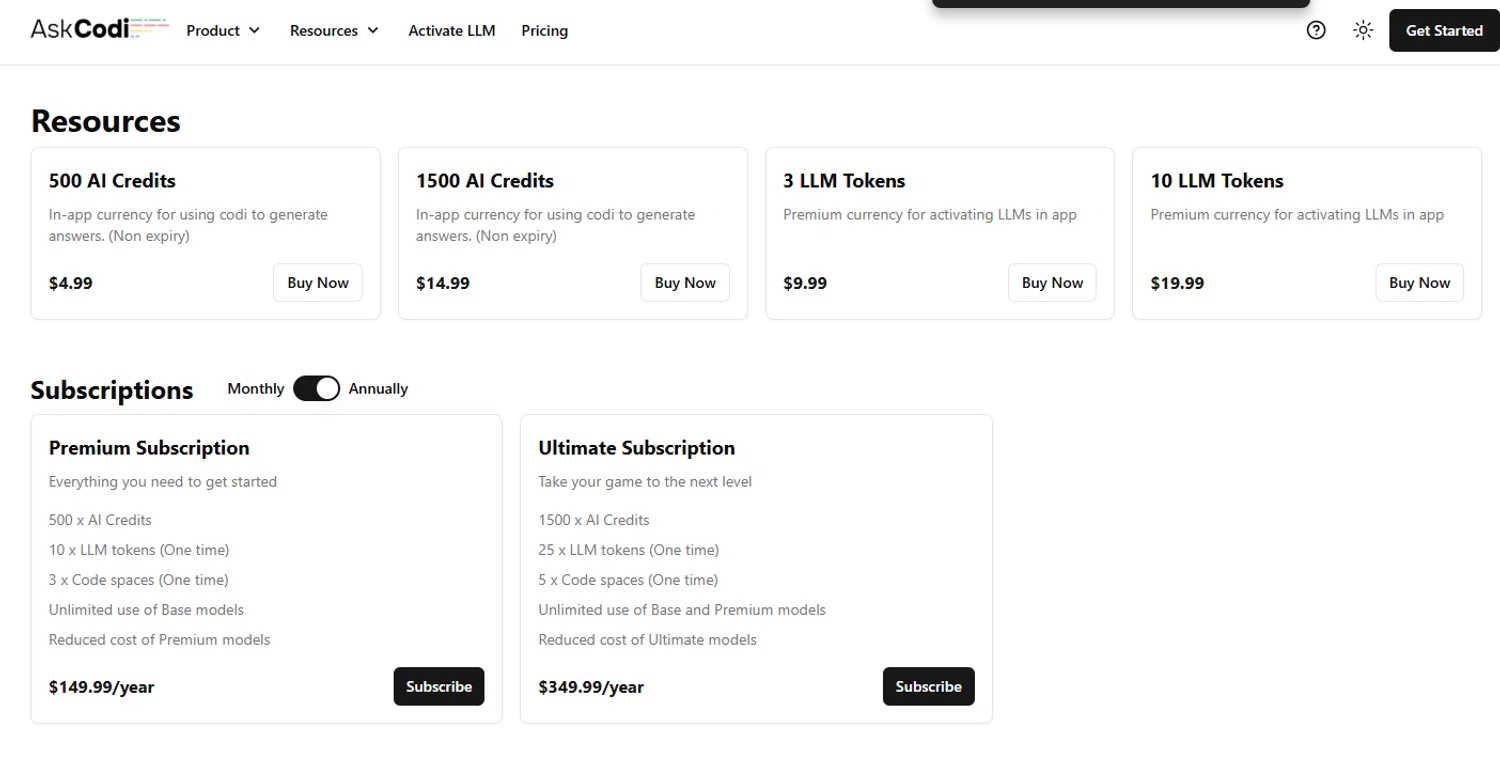Click "10 x LLM tokens (One time)" line

coord(139,550)
